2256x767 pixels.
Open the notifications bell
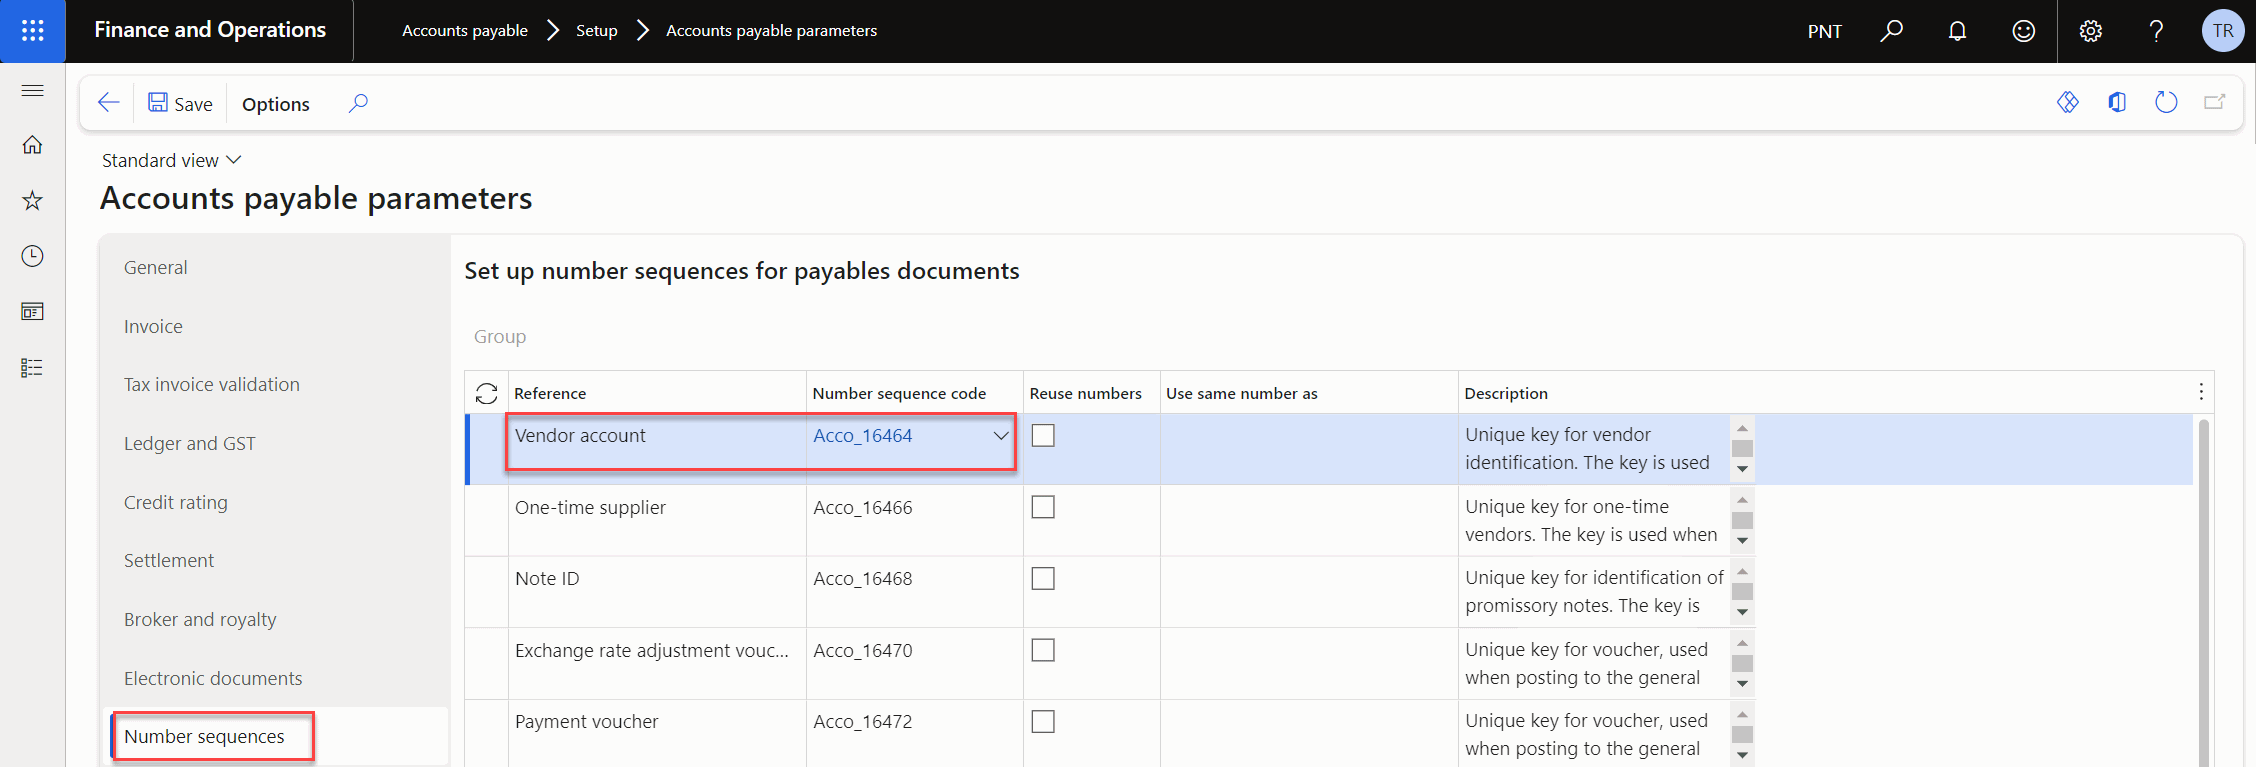pos(1957,31)
